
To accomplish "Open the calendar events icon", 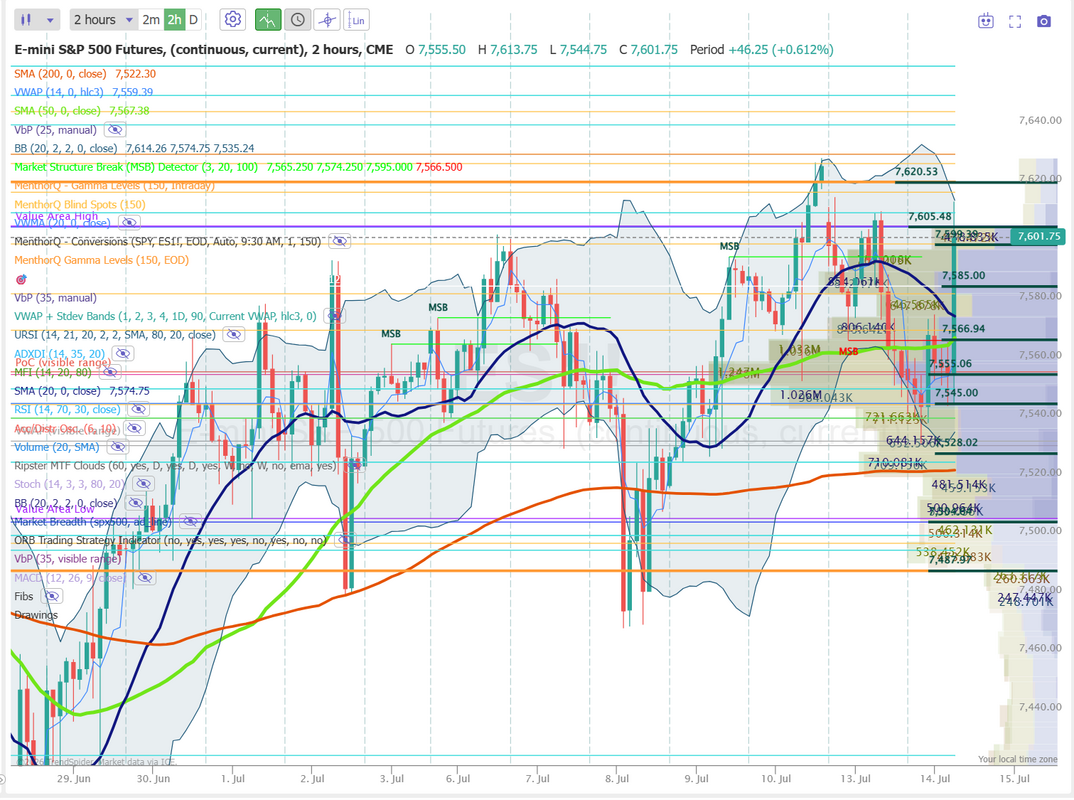I will tap(986, 21).
